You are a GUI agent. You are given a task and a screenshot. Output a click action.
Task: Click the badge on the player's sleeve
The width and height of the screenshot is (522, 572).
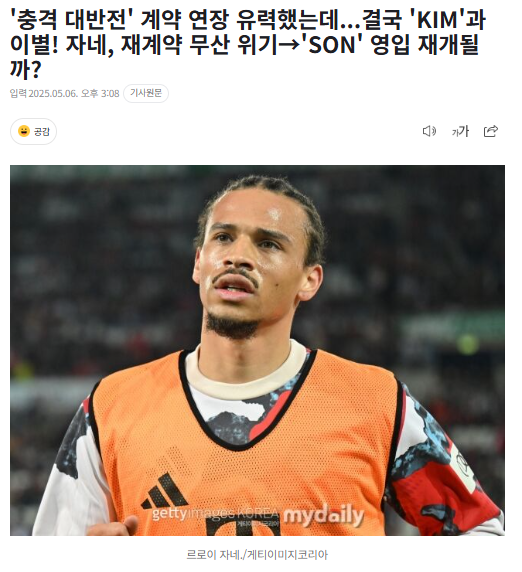point(463,468)
